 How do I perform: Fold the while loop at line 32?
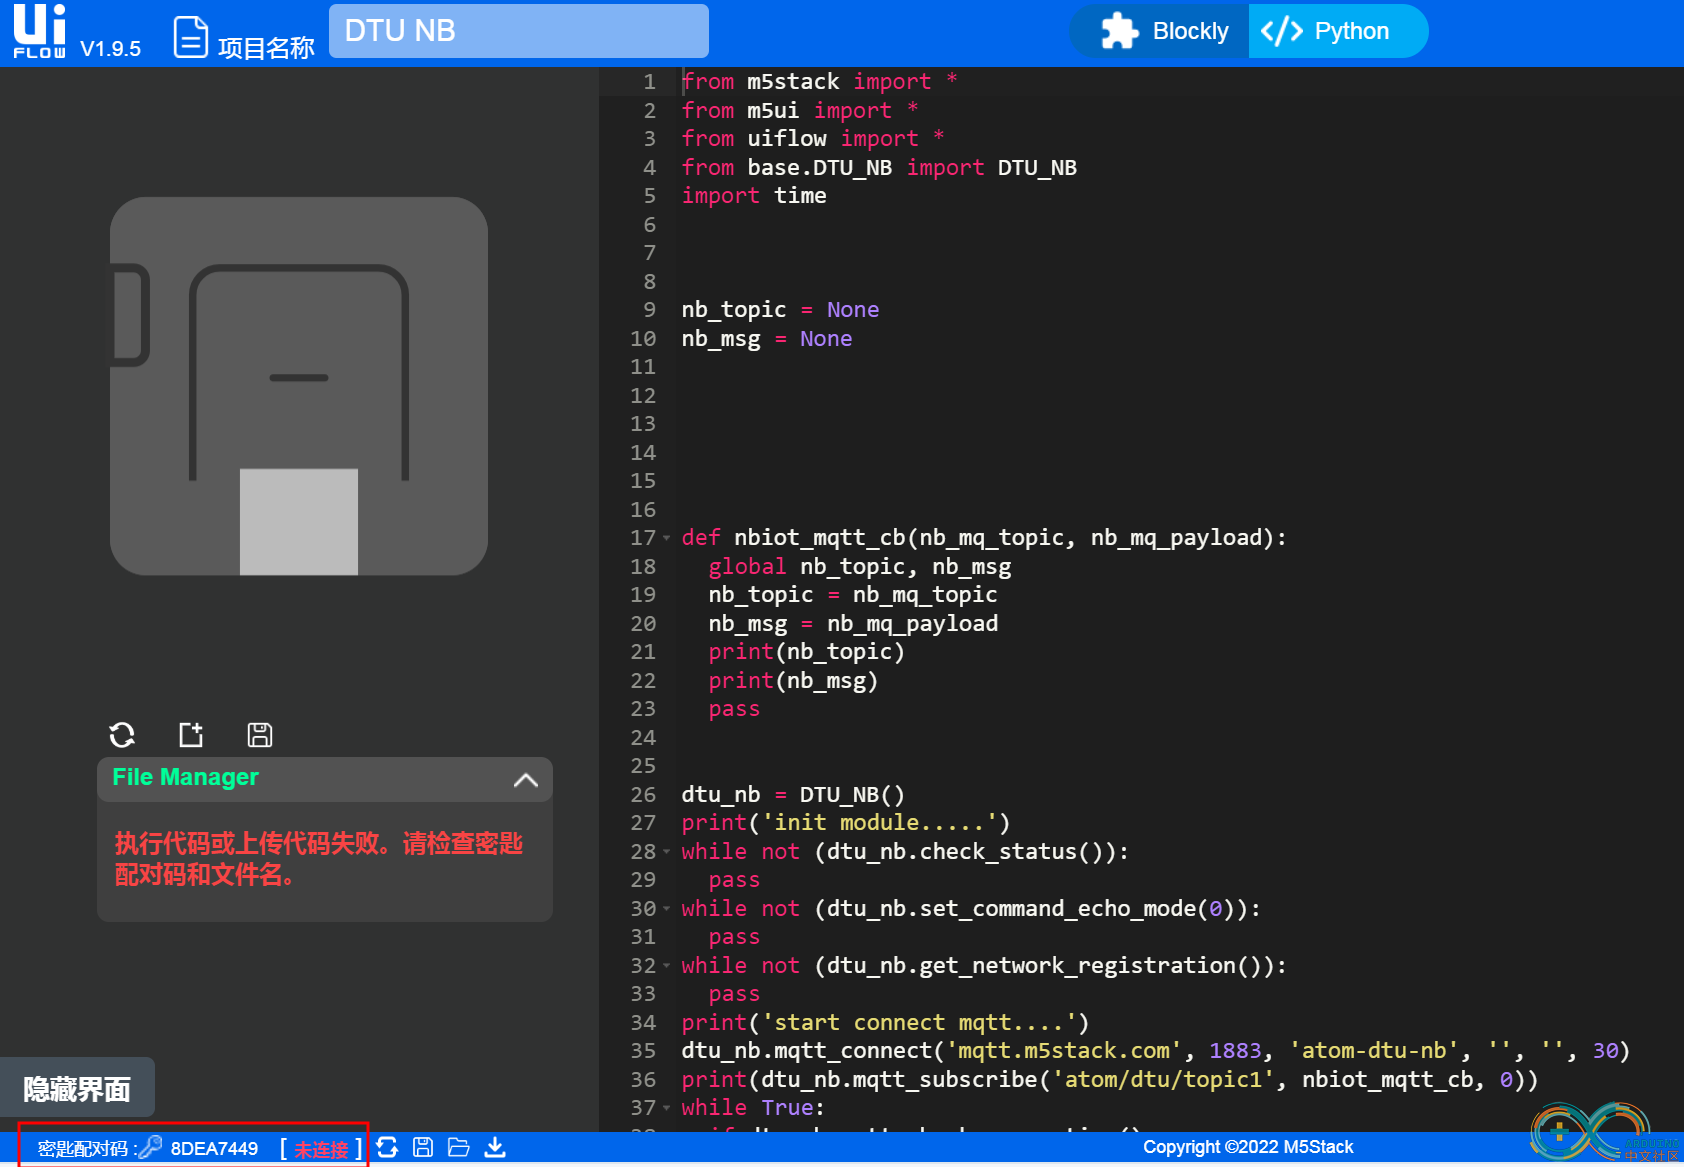point(667,966)
